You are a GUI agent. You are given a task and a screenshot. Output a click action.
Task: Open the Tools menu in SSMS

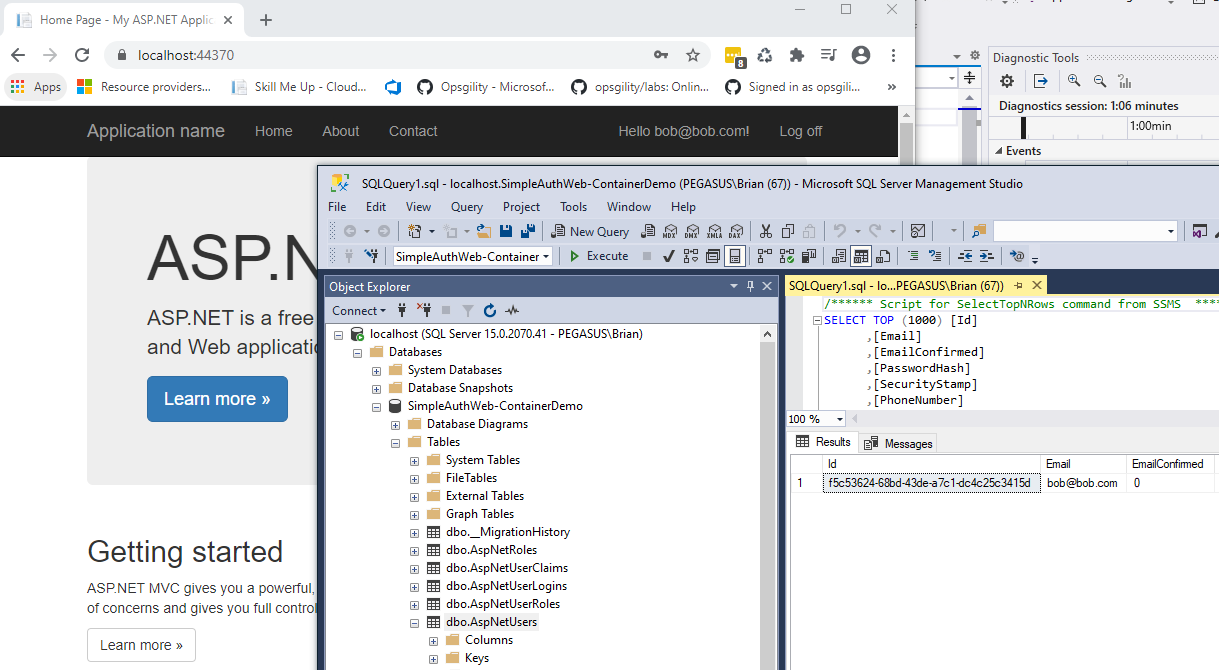pos(574,207)
